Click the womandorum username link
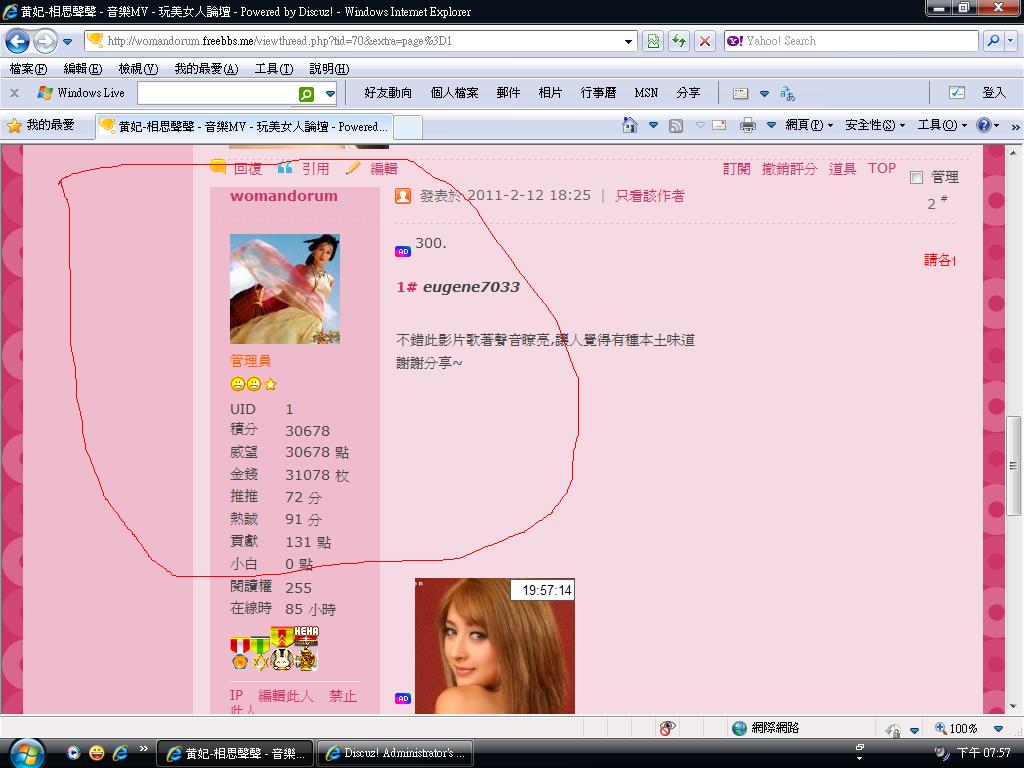Screen dimensions: 1024x768 point(283,196)
